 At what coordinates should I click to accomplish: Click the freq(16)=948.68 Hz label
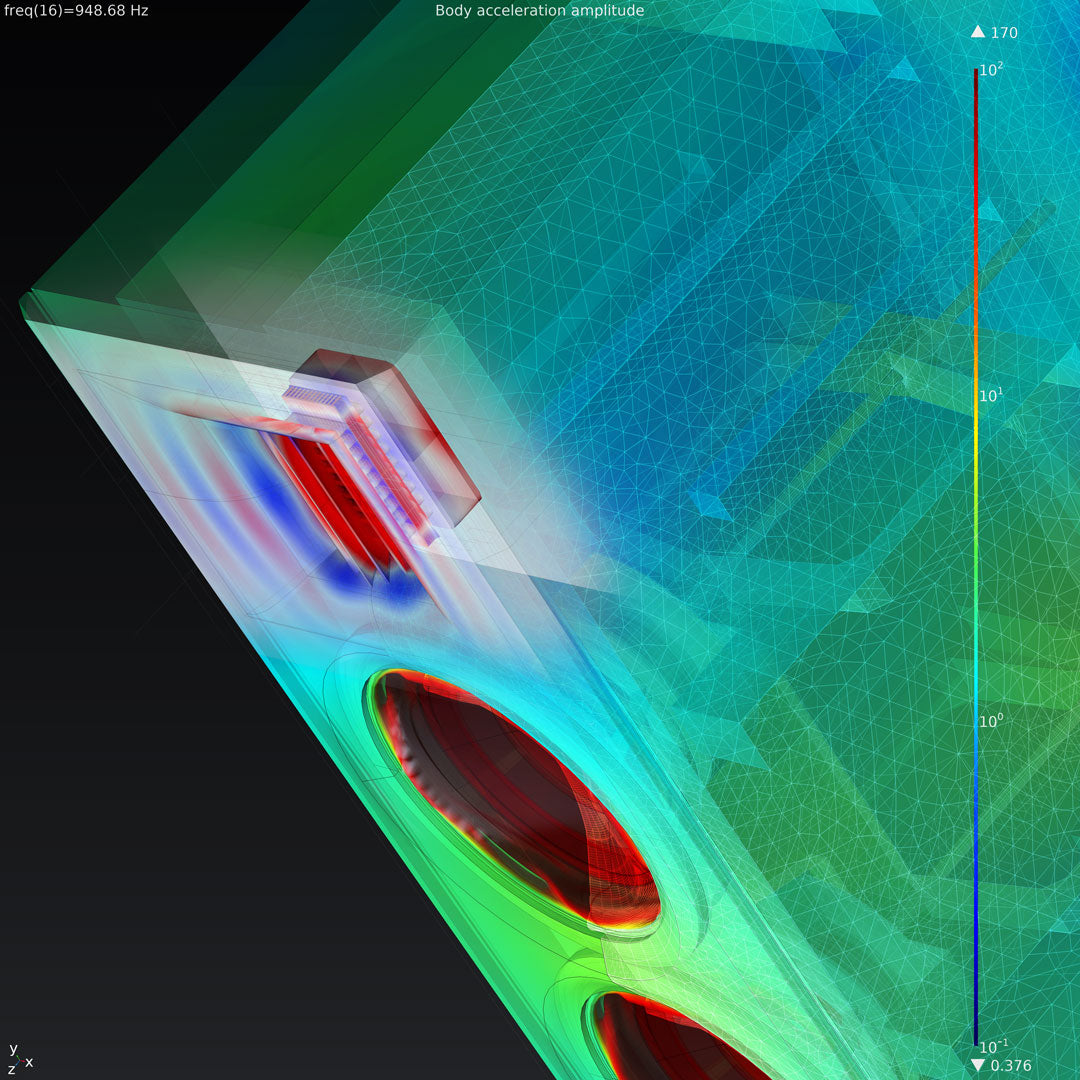coord(76,11)
